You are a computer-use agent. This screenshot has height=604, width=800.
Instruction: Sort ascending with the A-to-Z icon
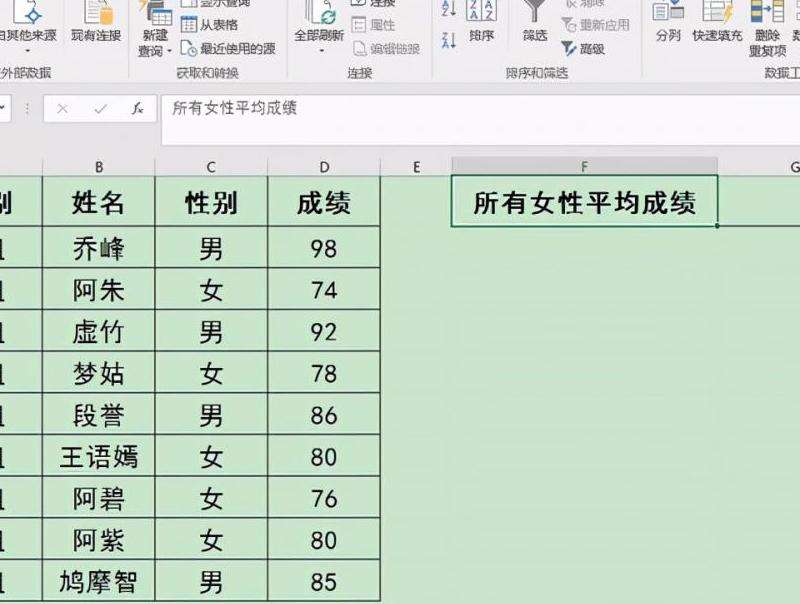(x=448, y=9)
